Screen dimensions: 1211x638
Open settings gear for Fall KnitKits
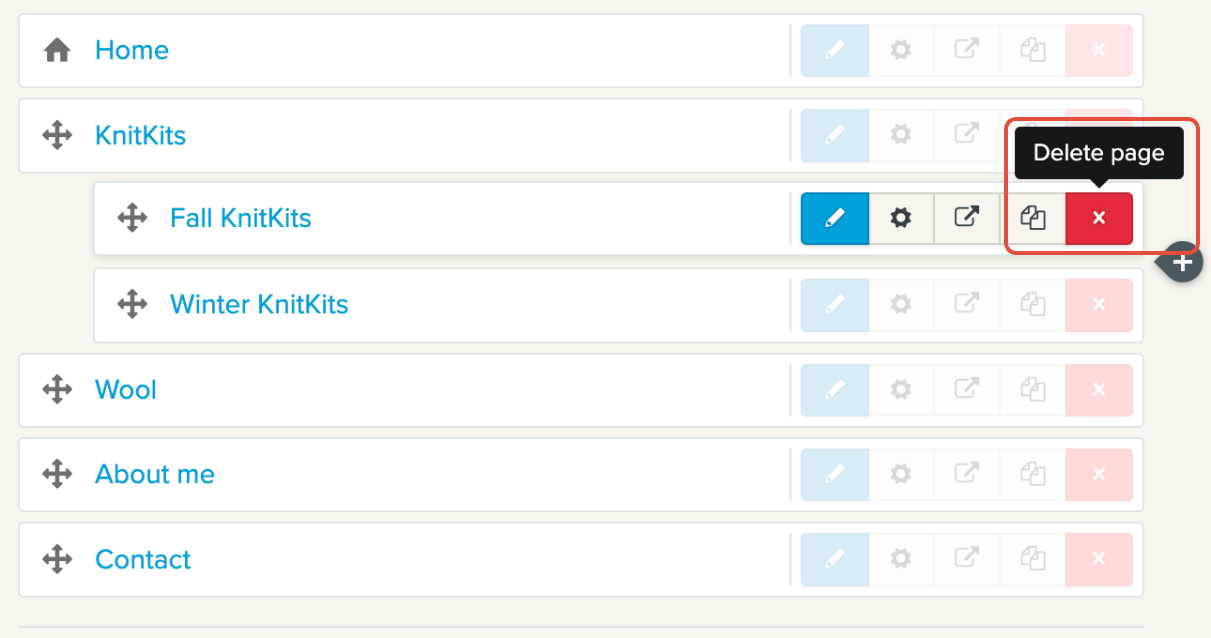901,218
